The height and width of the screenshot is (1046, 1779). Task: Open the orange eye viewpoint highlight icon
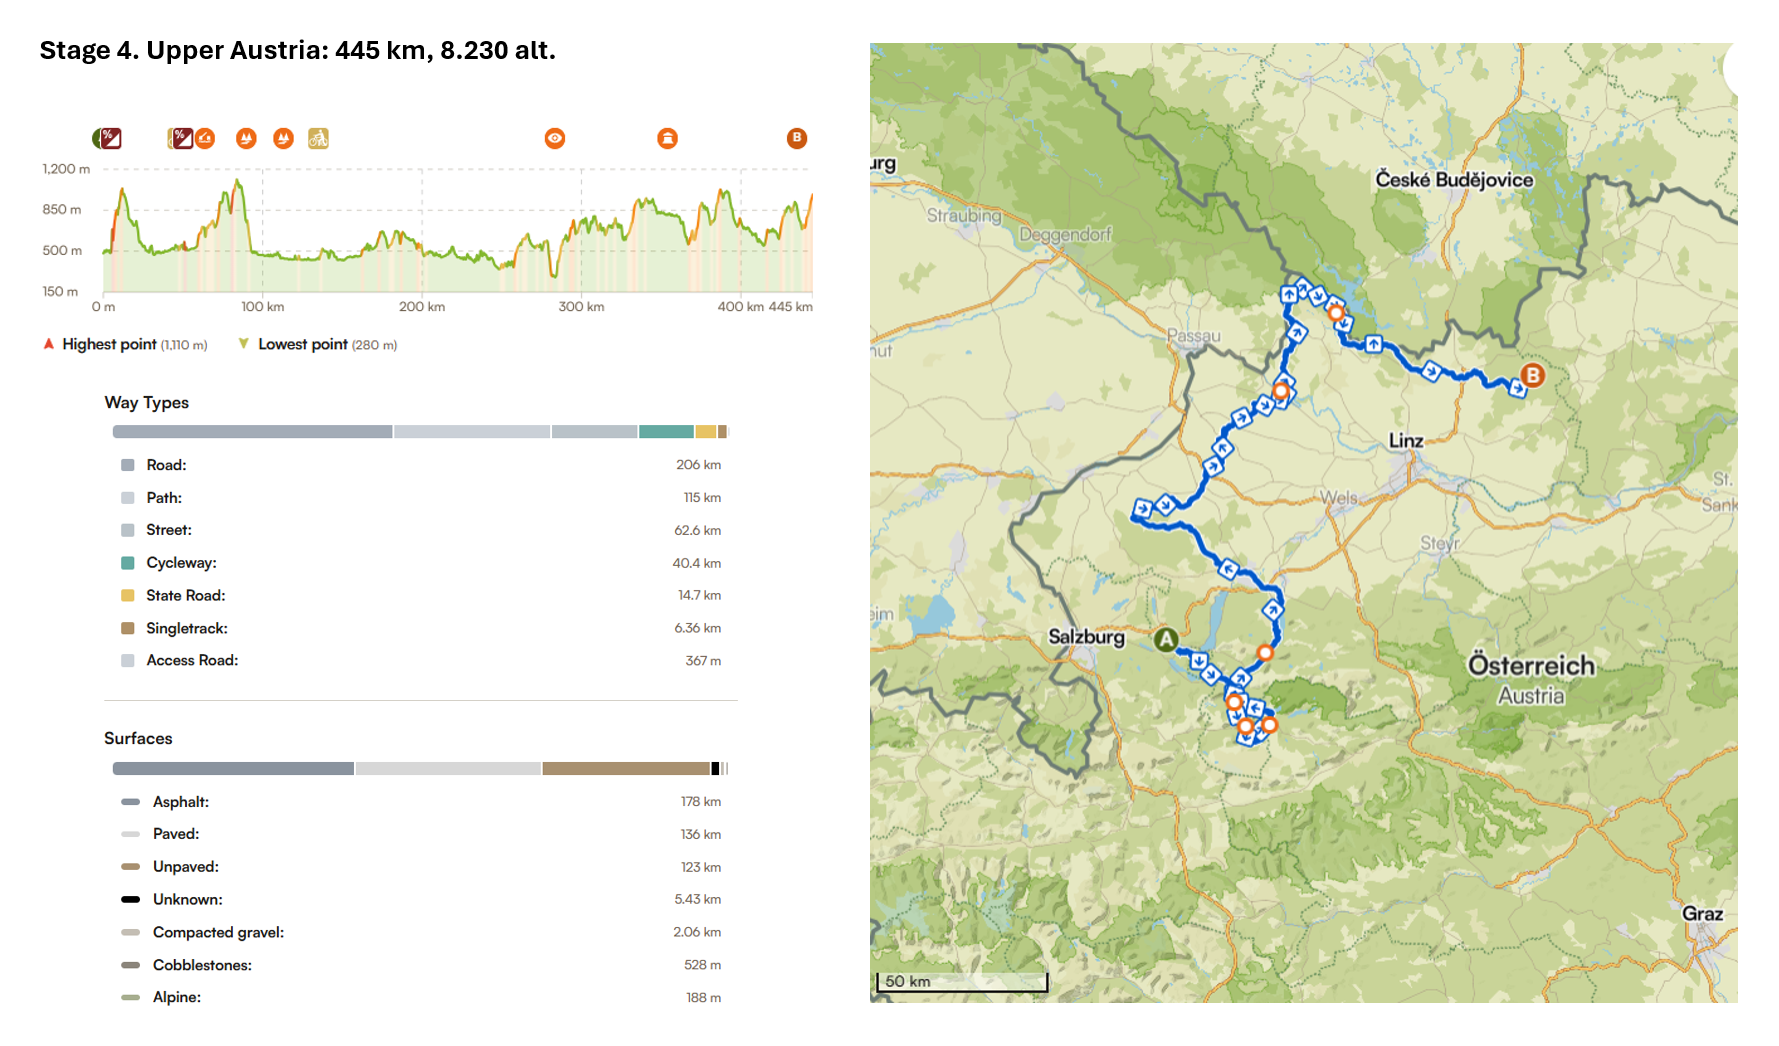555,138
